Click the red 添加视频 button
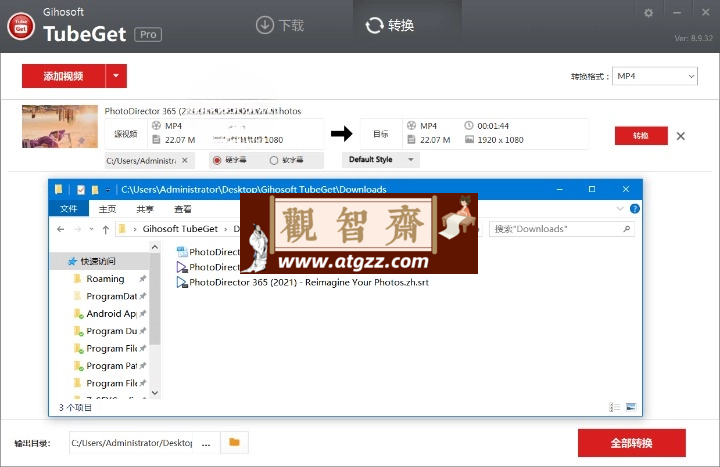This screenshot has width=720, height=467. coord(63,76)
